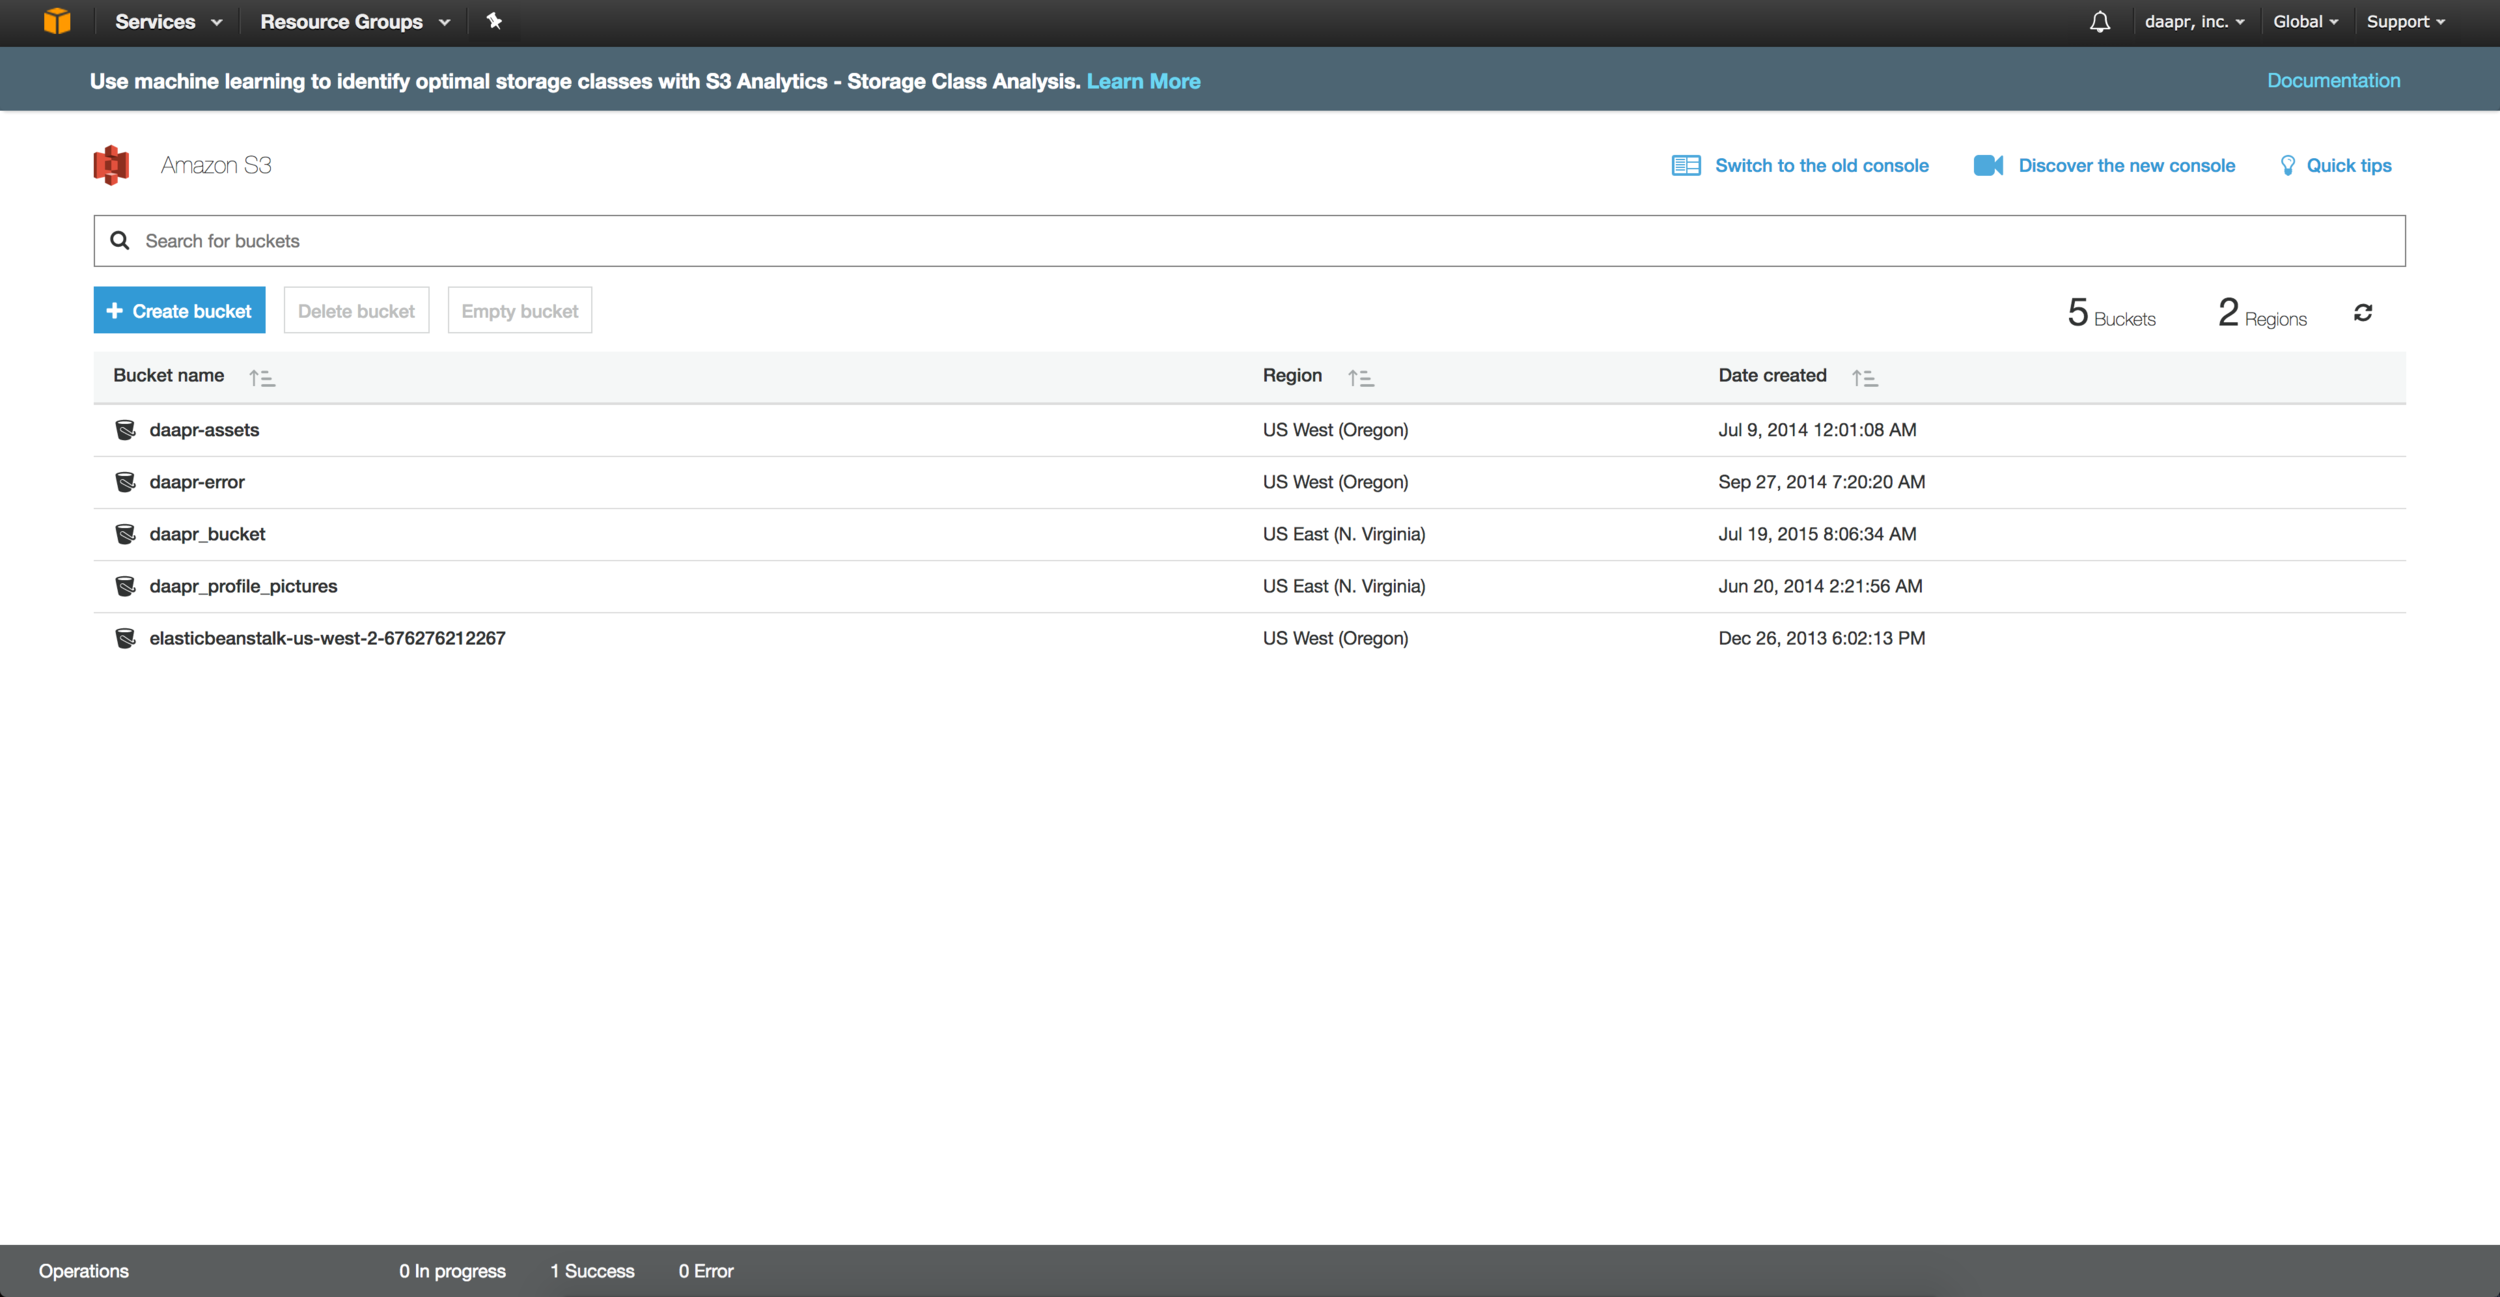The height and width of the screenshot is (1297, 2500).
Task: Open the Global region dropdown
Action: click(2305, 21)
